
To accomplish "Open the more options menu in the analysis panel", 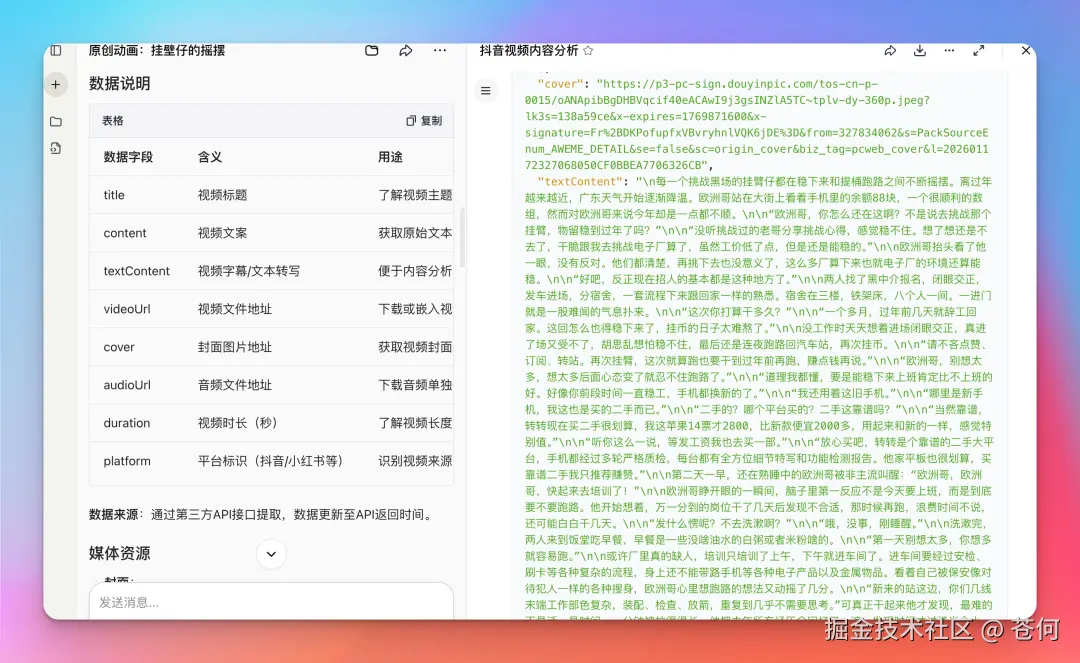I will [x=949, y=50].
